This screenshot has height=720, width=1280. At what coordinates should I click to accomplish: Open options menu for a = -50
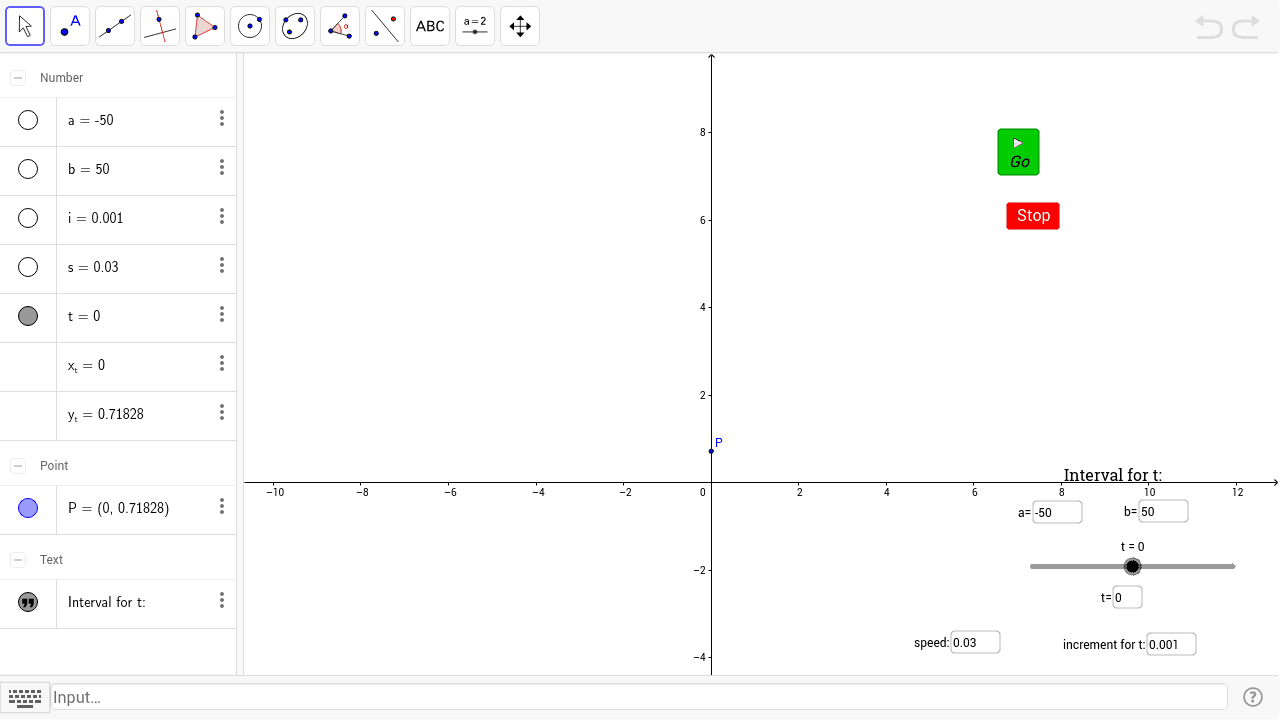(222, 119)
